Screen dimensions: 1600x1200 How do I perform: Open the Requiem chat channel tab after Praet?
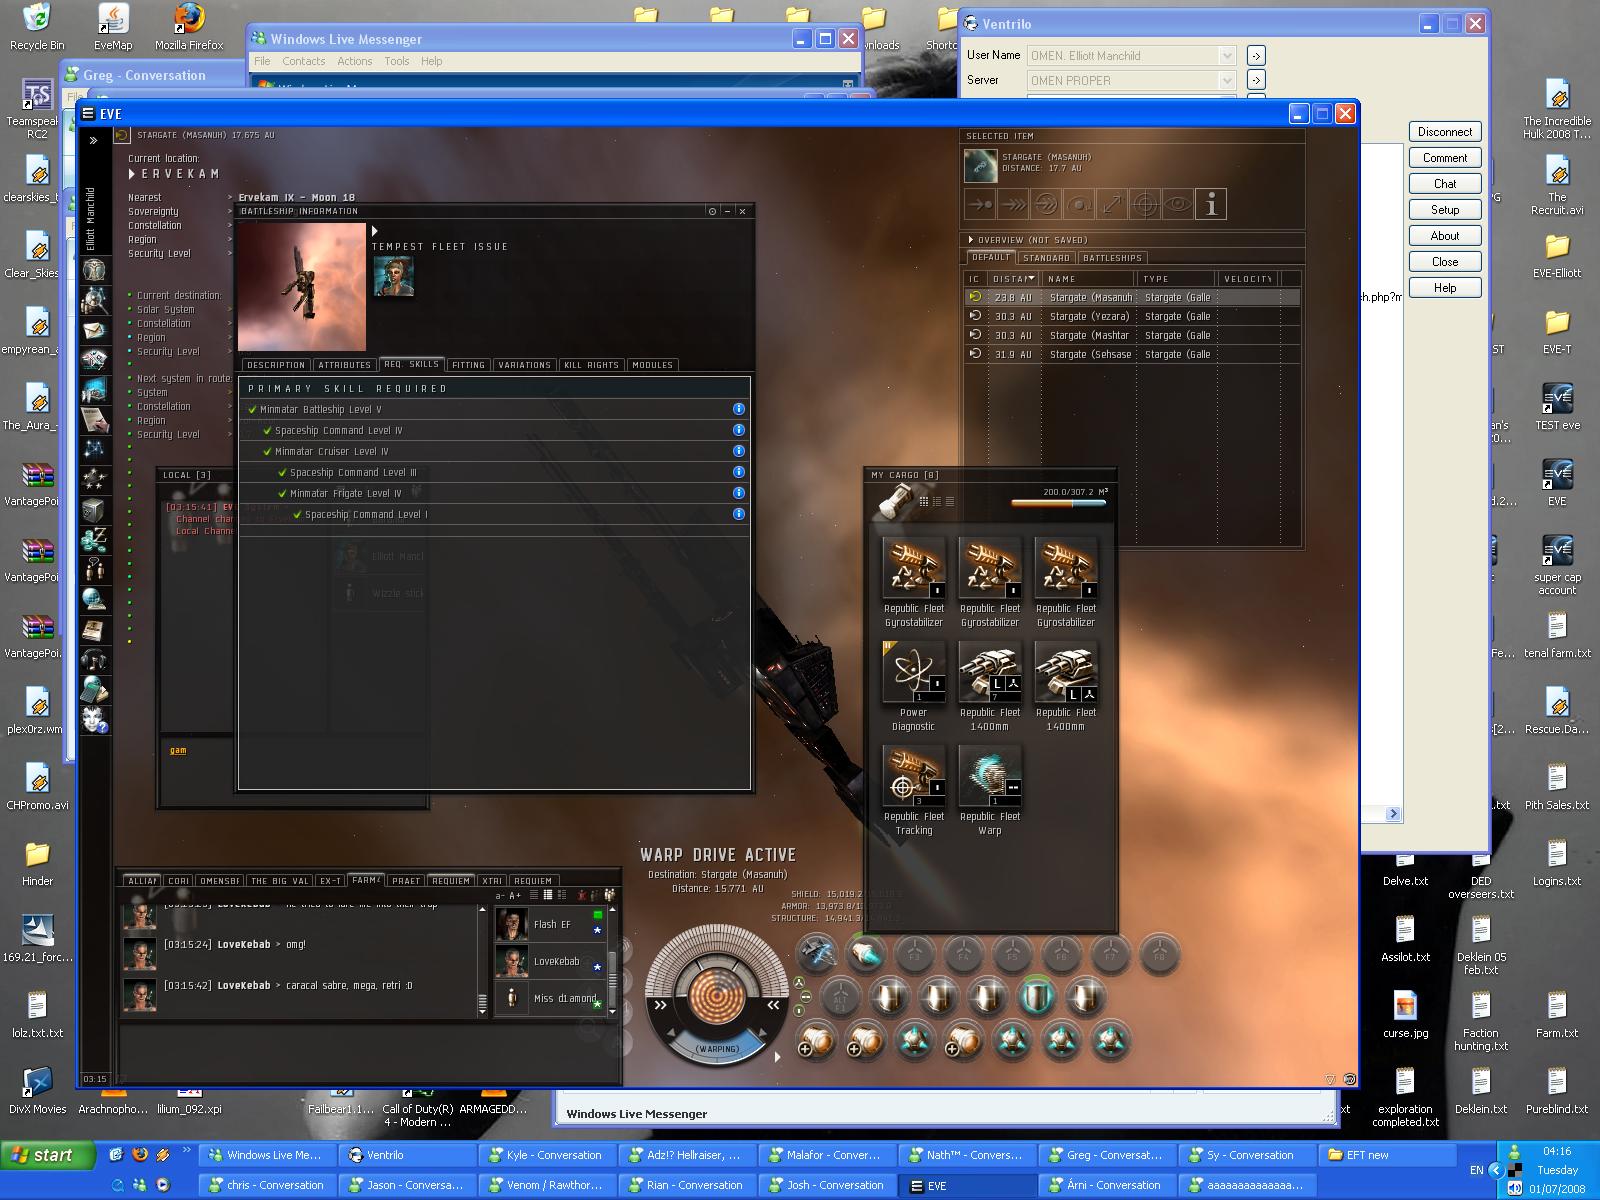(451, 881)
